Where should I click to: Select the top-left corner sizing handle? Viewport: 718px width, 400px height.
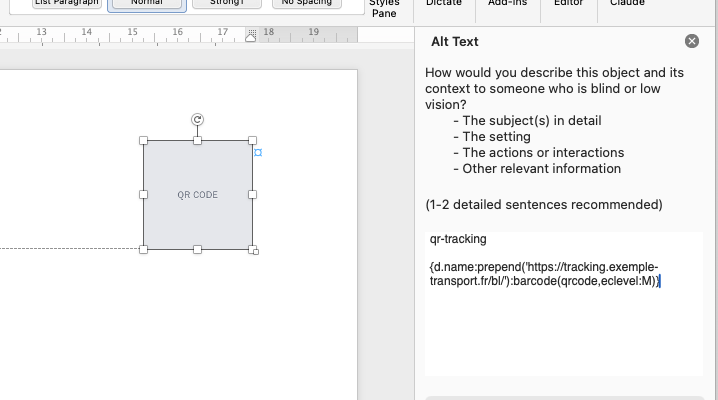click(x=143, y=141)
